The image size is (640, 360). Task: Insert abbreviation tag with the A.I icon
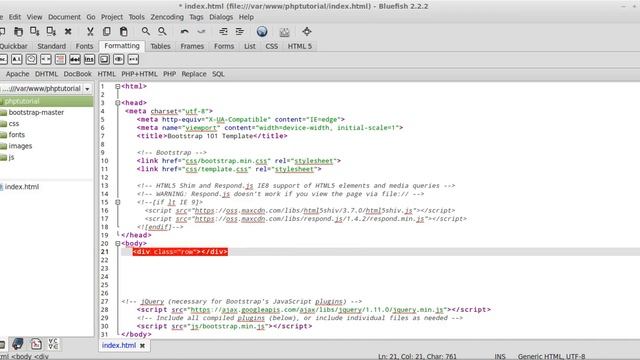click(x=16, y=60)
